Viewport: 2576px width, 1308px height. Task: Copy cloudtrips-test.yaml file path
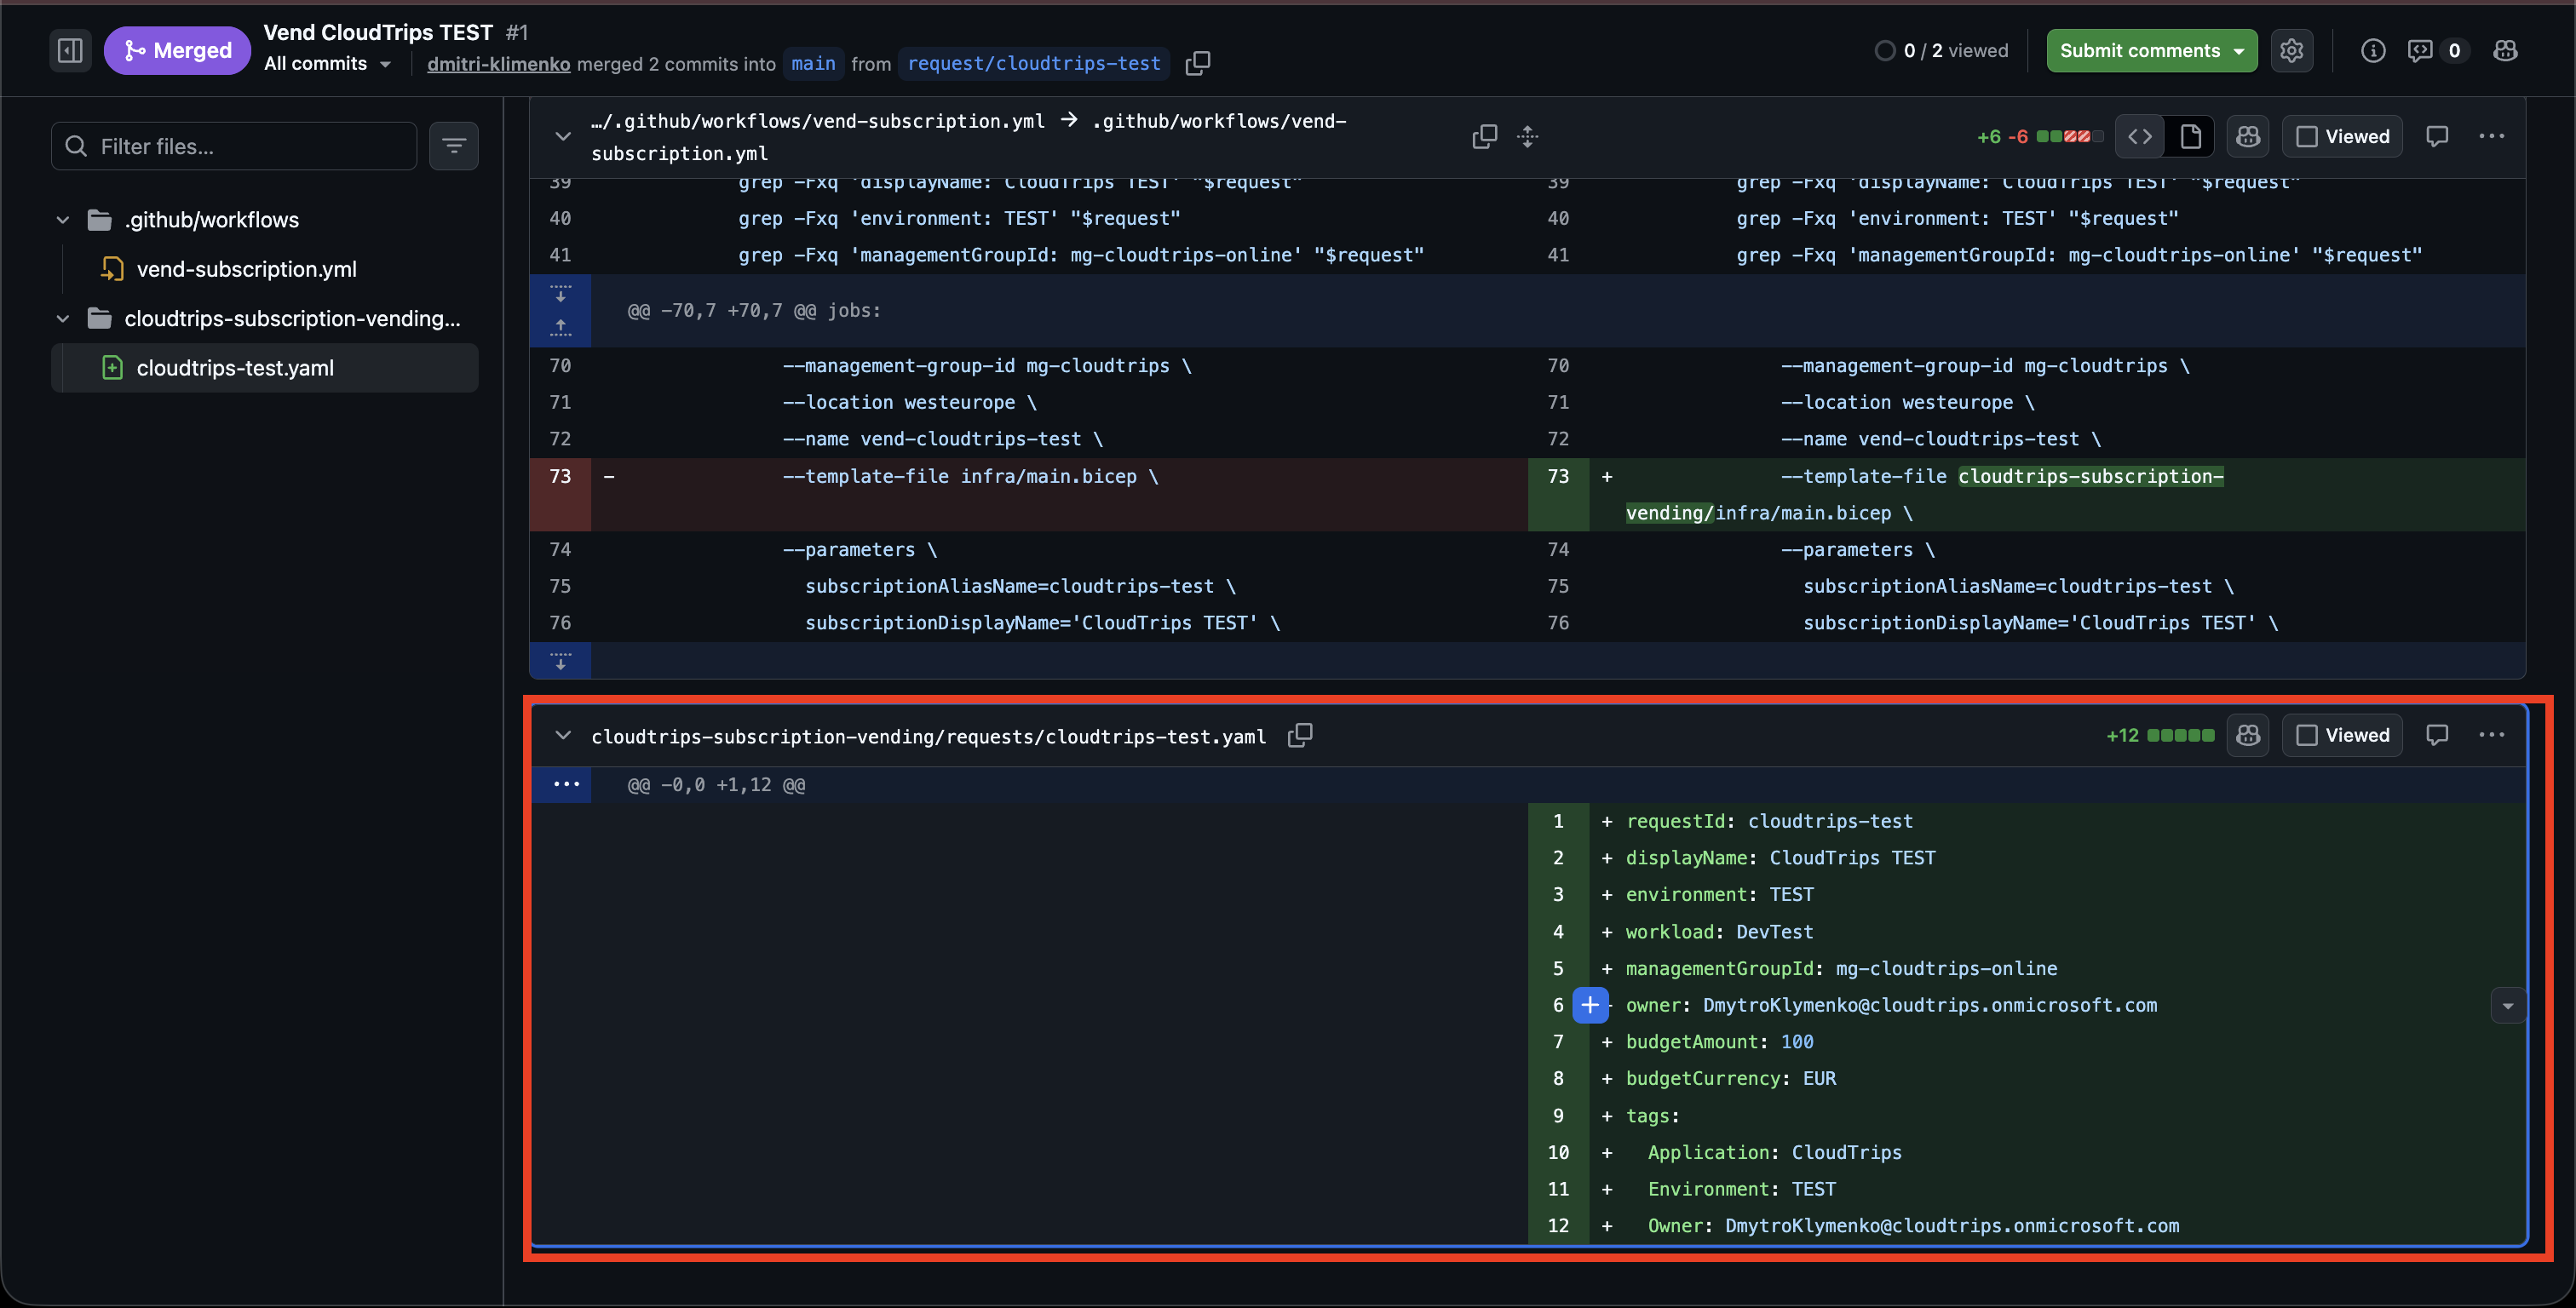(x=1299, y=735)
